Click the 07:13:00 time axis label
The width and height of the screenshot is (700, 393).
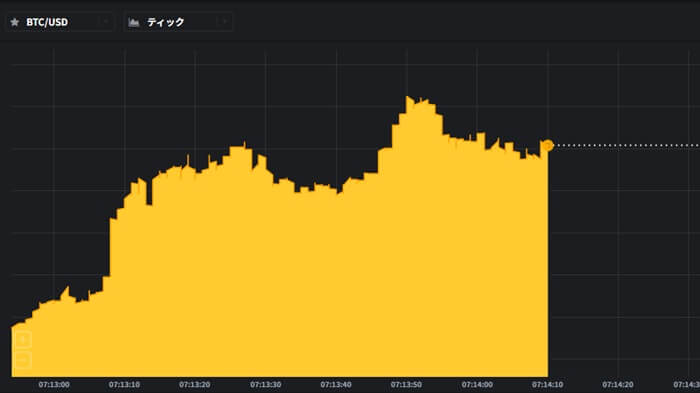(54, 385)
